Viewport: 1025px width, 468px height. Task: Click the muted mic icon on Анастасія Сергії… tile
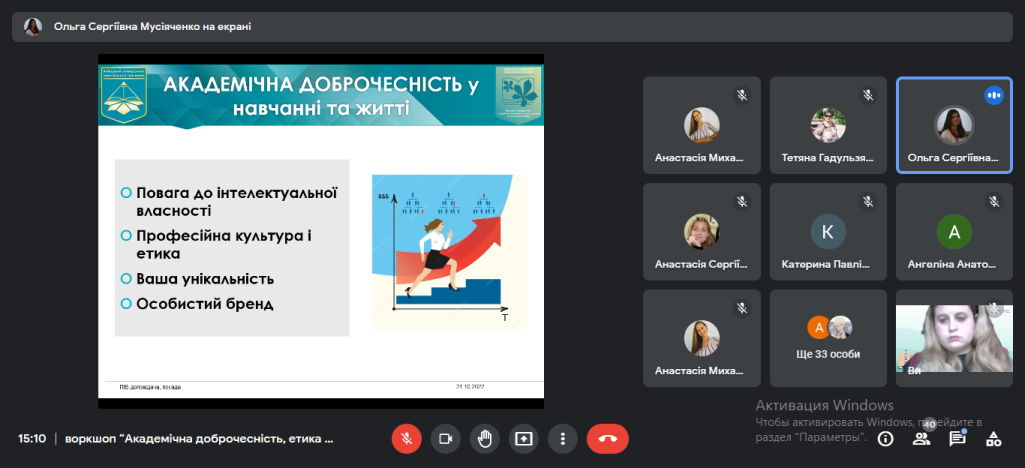[x=741, y=201]
